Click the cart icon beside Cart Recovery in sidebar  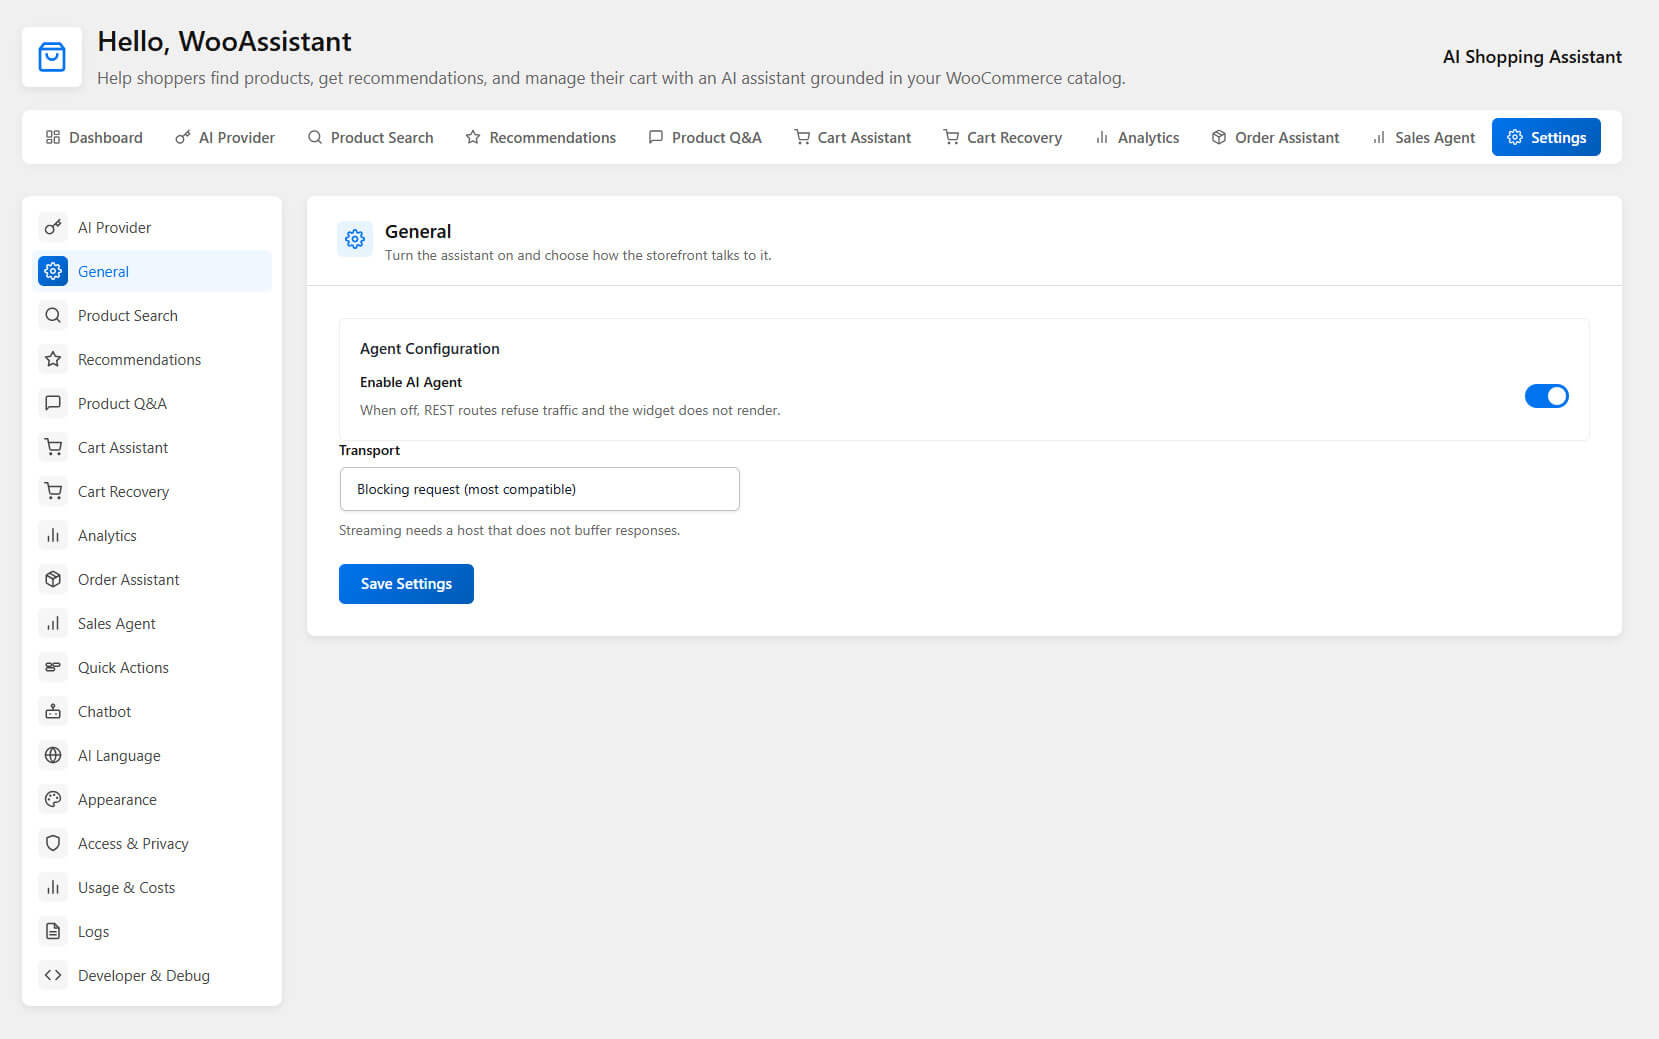[53, 491]
